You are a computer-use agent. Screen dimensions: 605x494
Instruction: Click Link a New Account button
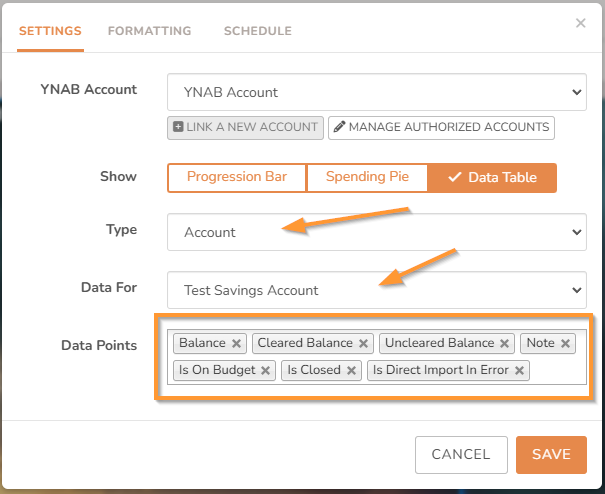point(245,128)
